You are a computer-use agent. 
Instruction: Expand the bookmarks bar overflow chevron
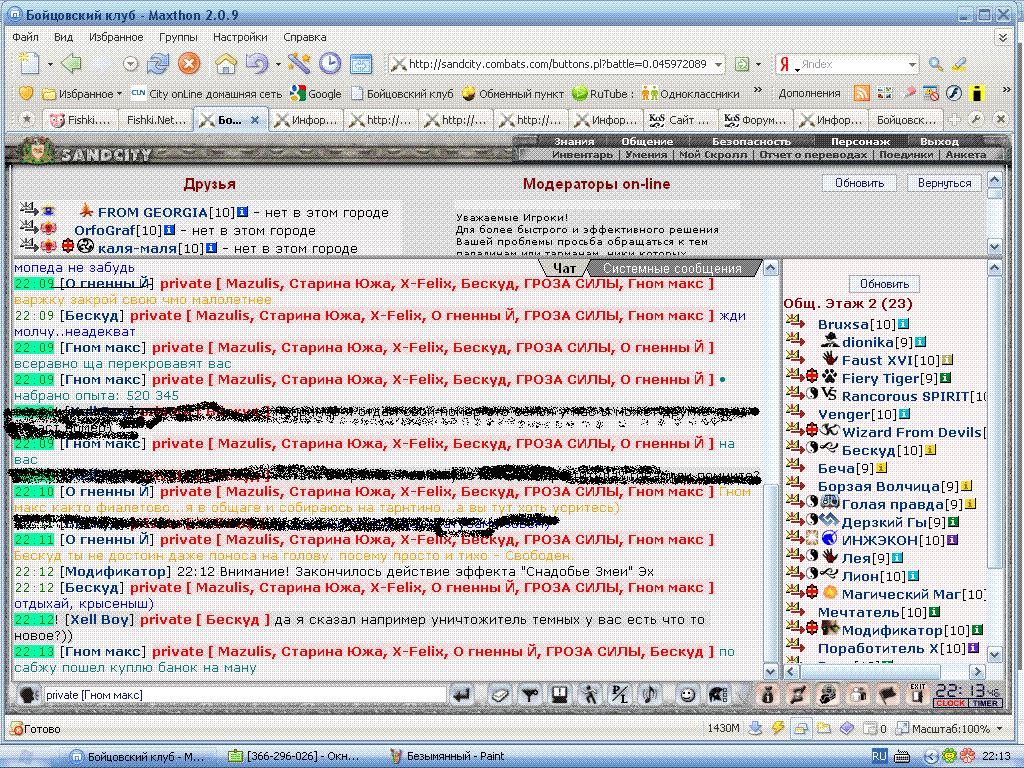pyautogui.click(x=758, y=91)
